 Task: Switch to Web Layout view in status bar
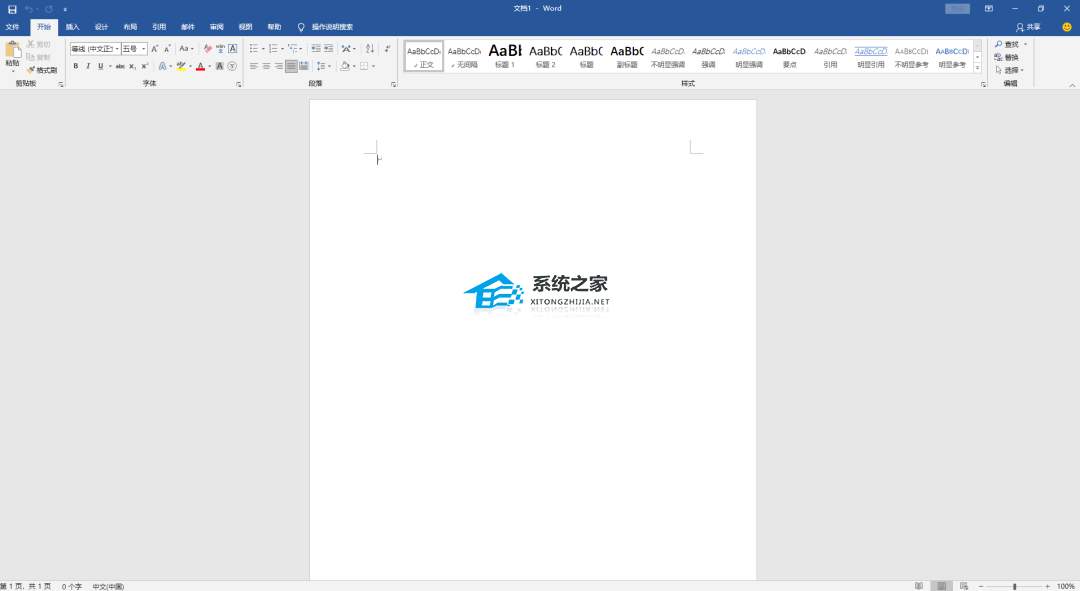click(964, 586)
